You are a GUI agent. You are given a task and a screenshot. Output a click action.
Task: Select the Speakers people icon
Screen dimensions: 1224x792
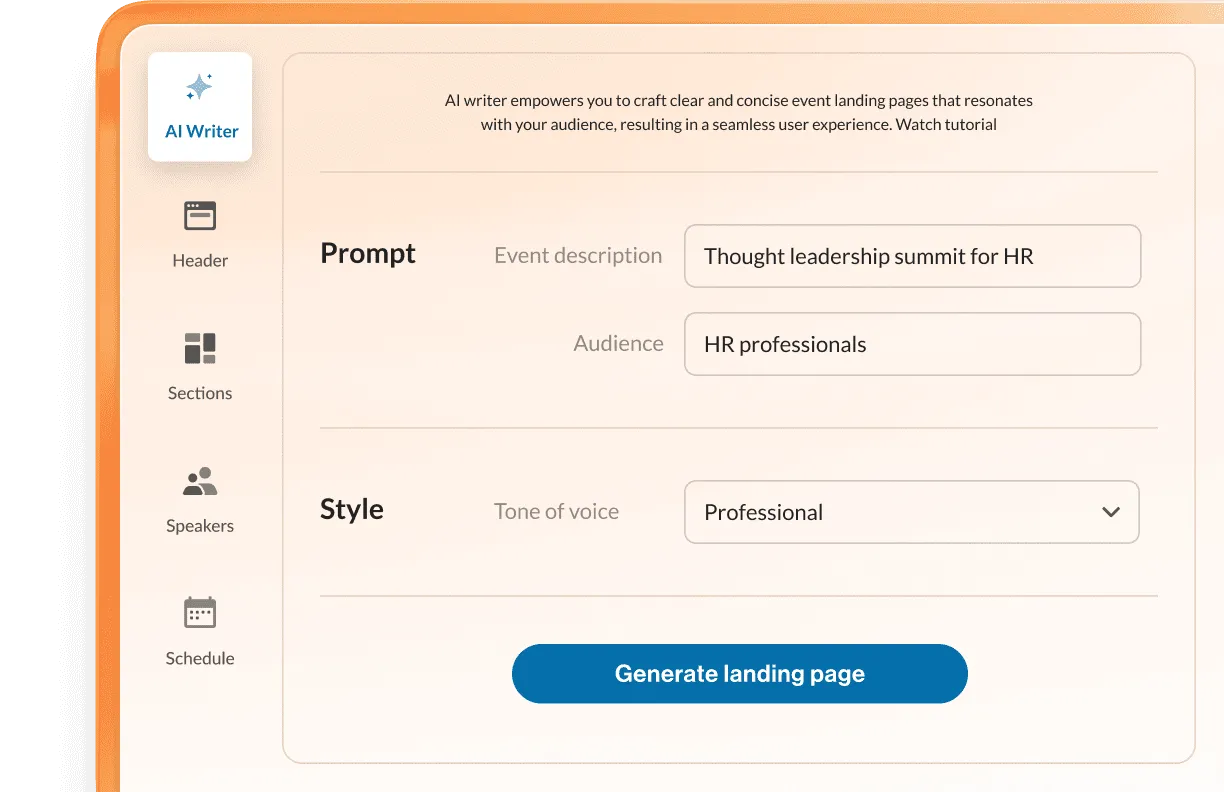click(199, 479)
